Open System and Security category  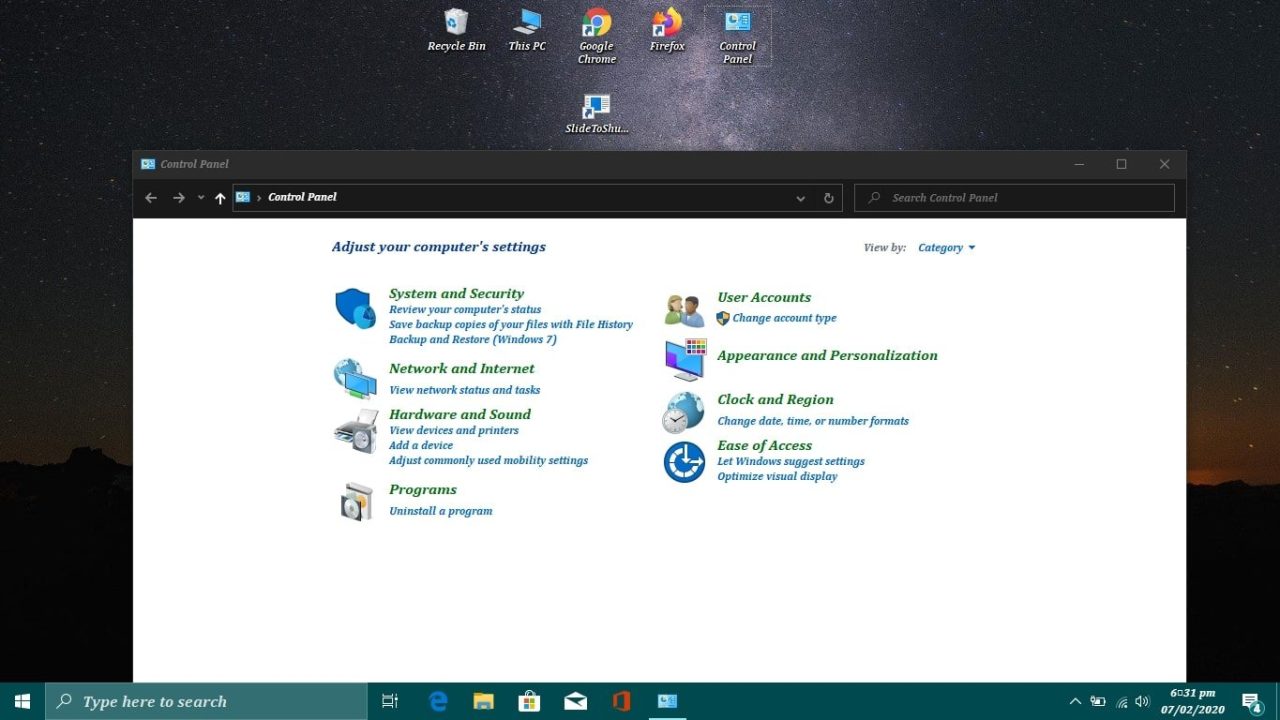pos(456,293)
